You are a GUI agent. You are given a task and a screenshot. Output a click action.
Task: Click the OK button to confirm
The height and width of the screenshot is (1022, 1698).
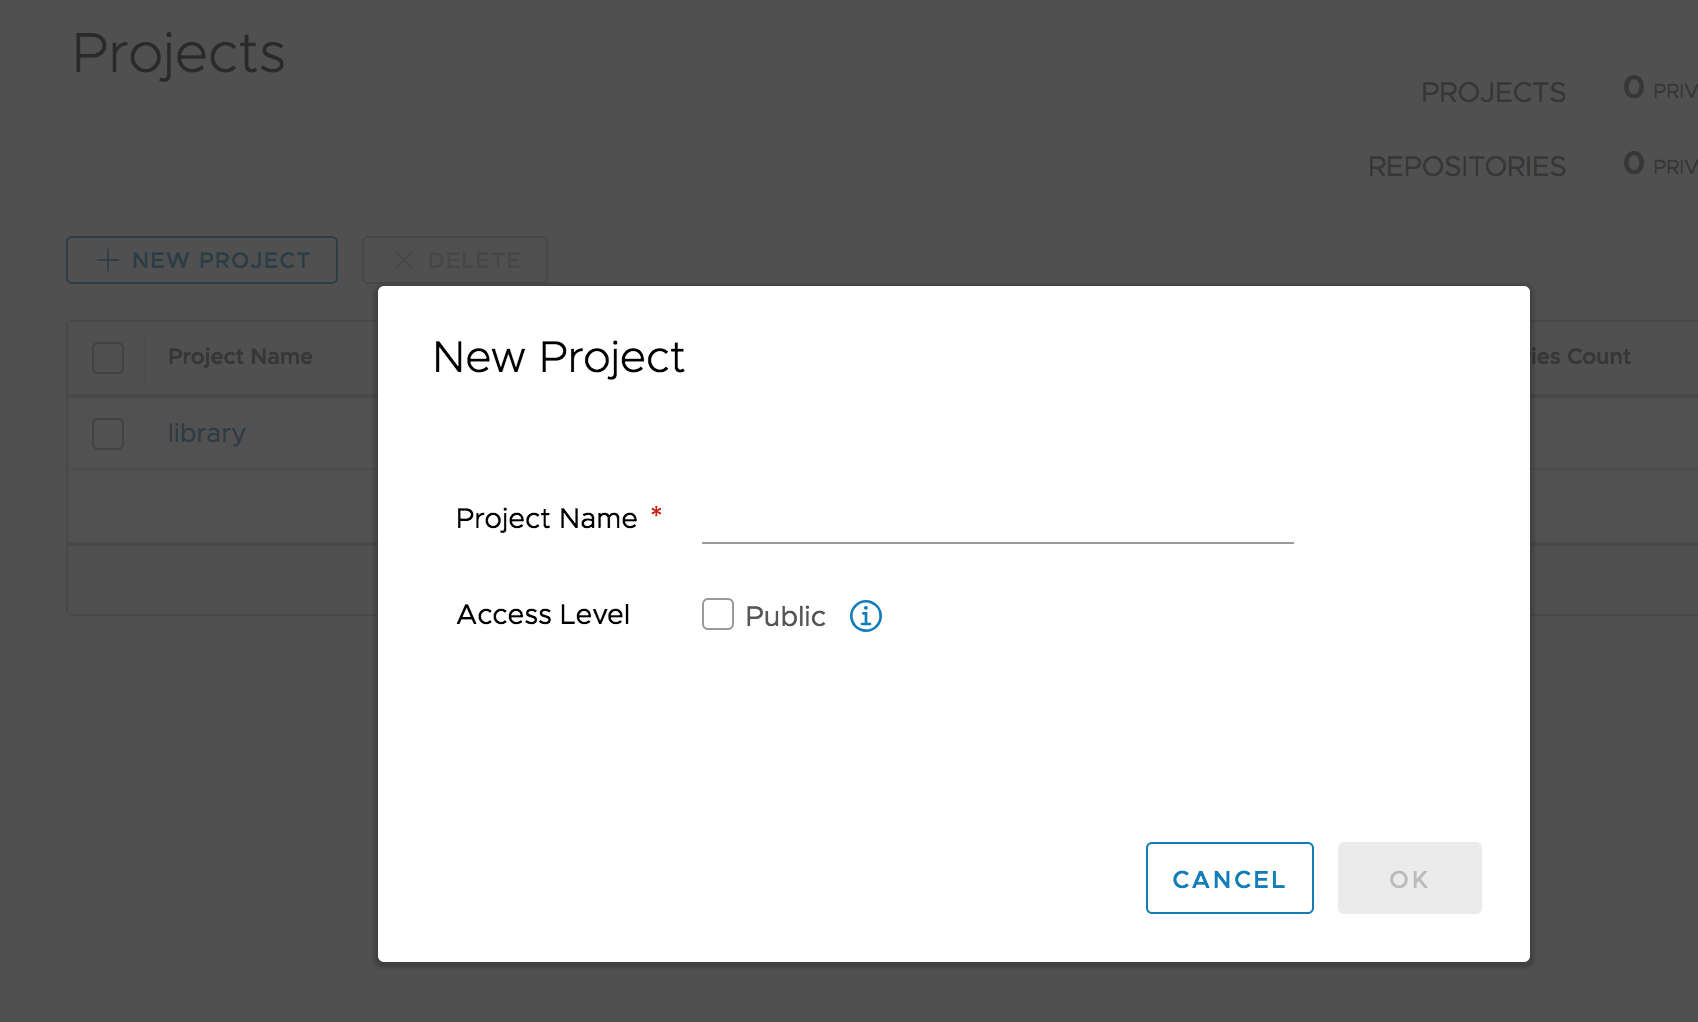(1409, 878)
